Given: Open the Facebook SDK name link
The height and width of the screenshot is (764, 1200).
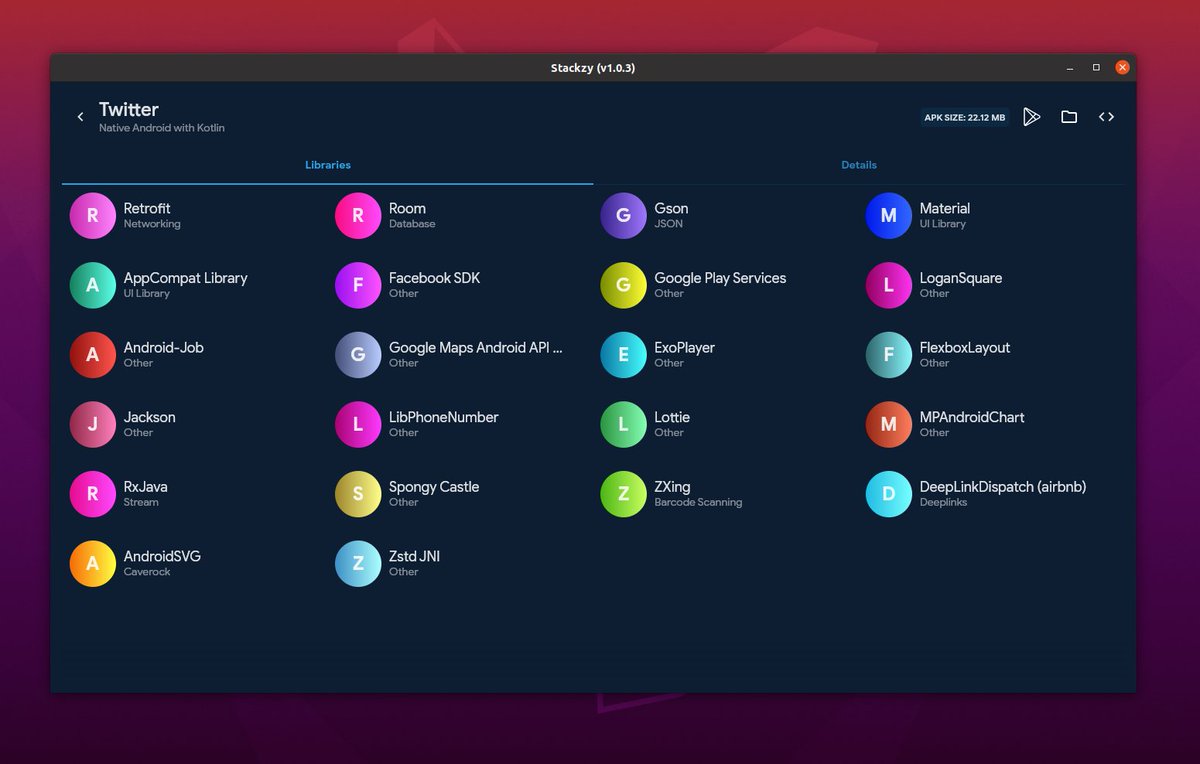Looking at the screenshot, I should point(434,278).
